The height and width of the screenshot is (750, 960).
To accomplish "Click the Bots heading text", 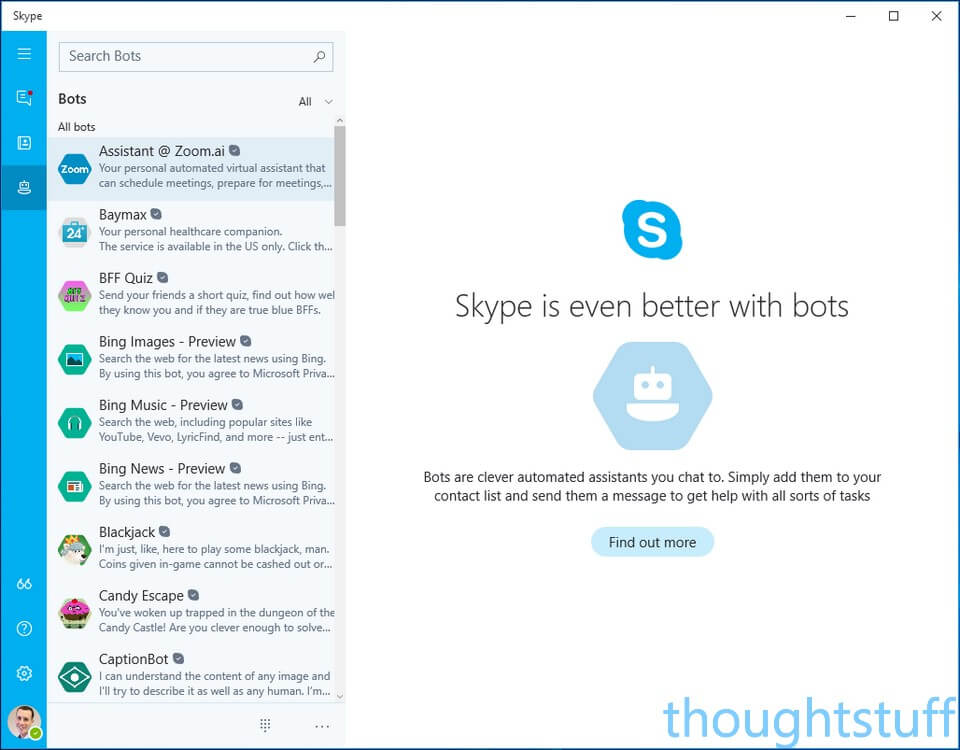I will tap(72, 99).
